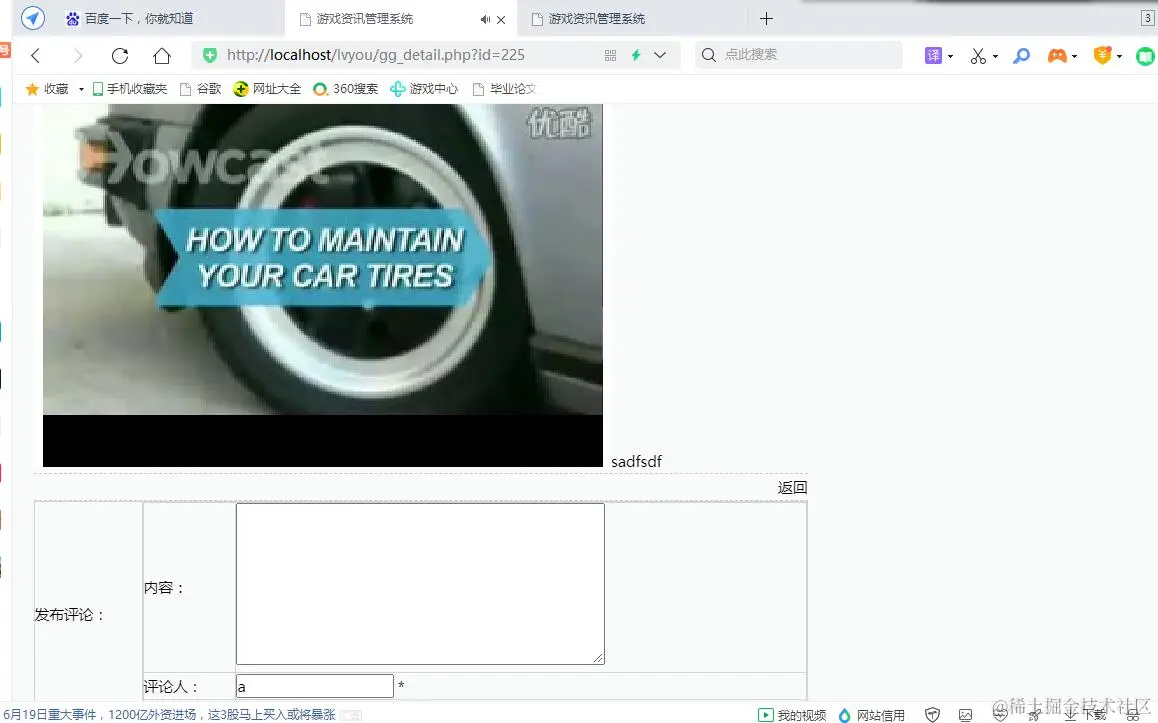Screen dimensions: 1158x723
Task: Open the 收藏 favorites star
Action: click(32, 89)
